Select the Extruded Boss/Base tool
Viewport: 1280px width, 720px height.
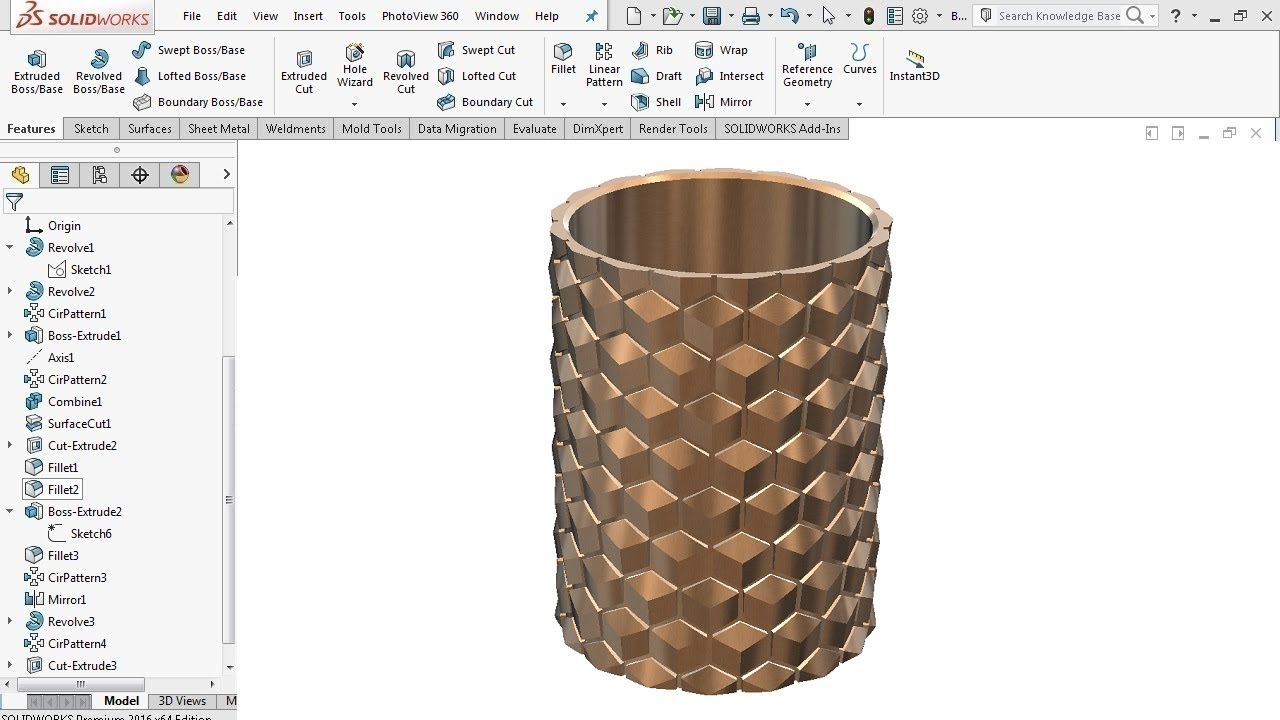click(37, 72)
